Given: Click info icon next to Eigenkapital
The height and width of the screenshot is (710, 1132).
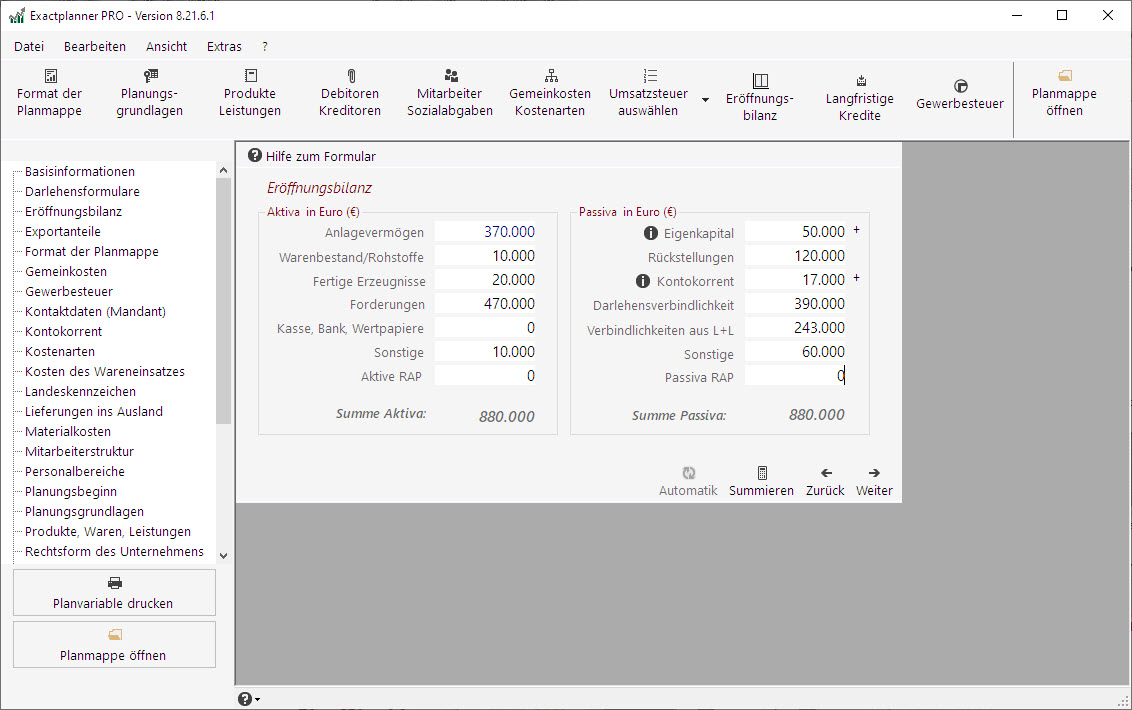Looking at the screenshot, I should point(651,233).
